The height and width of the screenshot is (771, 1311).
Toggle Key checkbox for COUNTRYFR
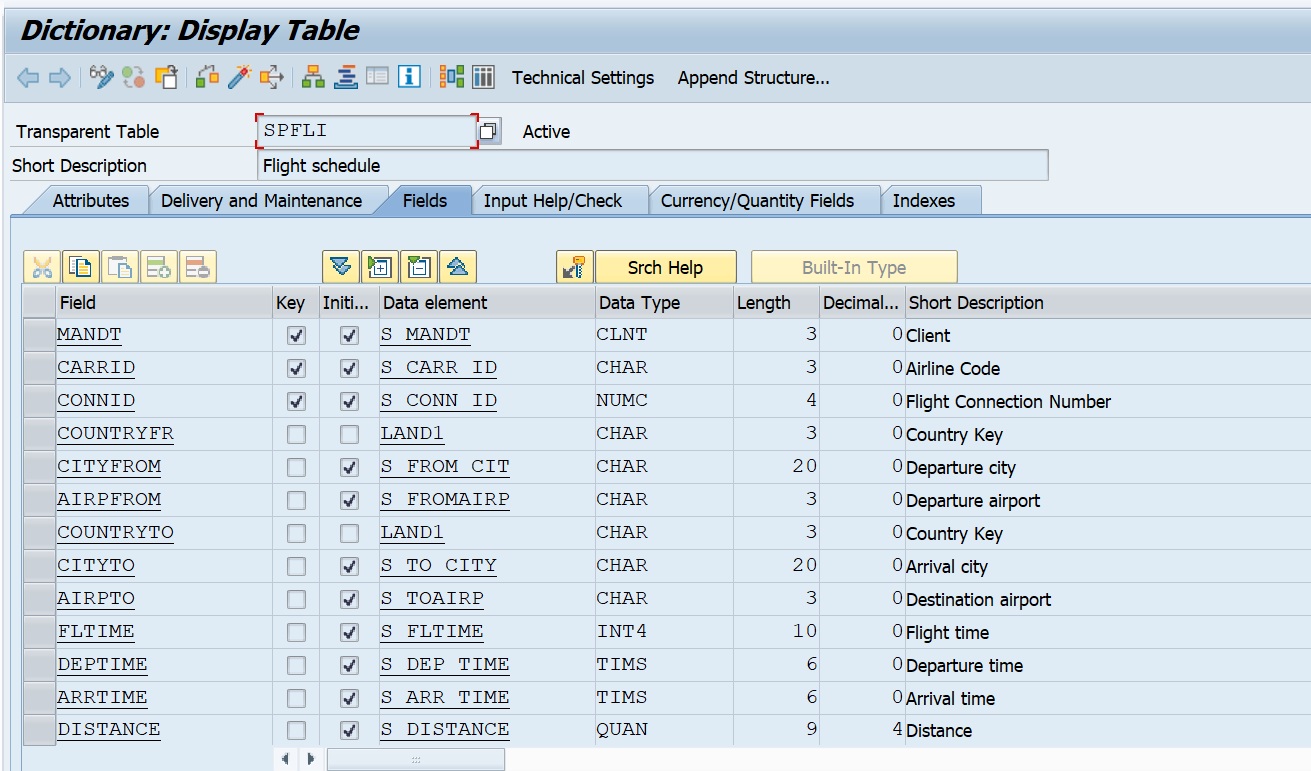(296, 434)
